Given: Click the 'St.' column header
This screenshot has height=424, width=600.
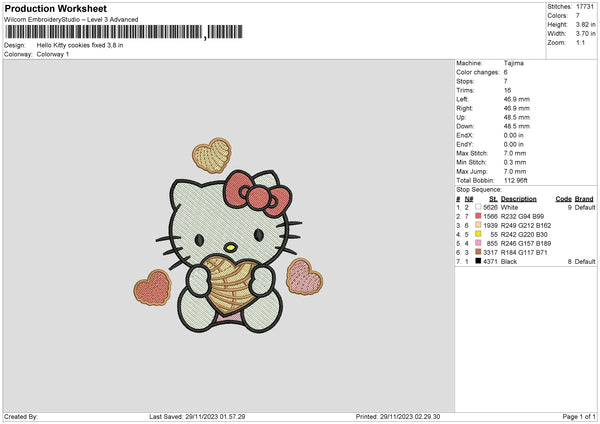Looking at the screenshot, I should click(x=493, y=199).
